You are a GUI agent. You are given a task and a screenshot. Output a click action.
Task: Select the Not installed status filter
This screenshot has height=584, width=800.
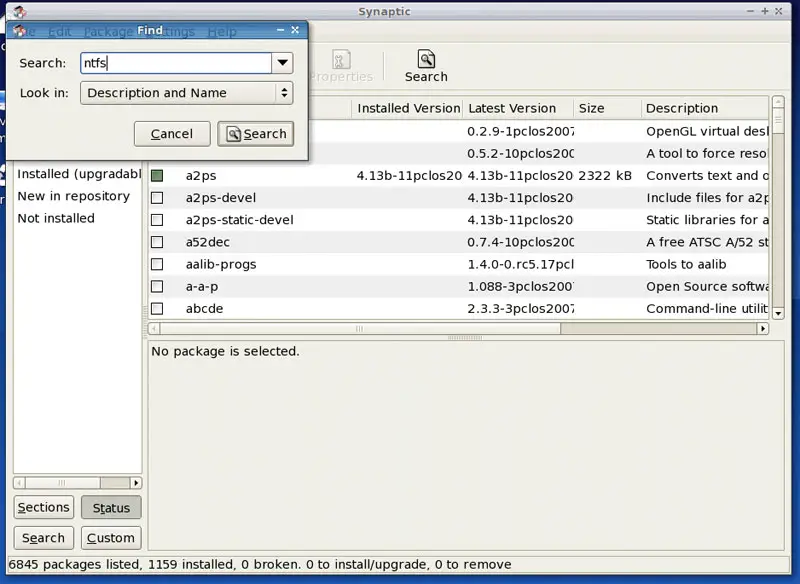(56, 218)
